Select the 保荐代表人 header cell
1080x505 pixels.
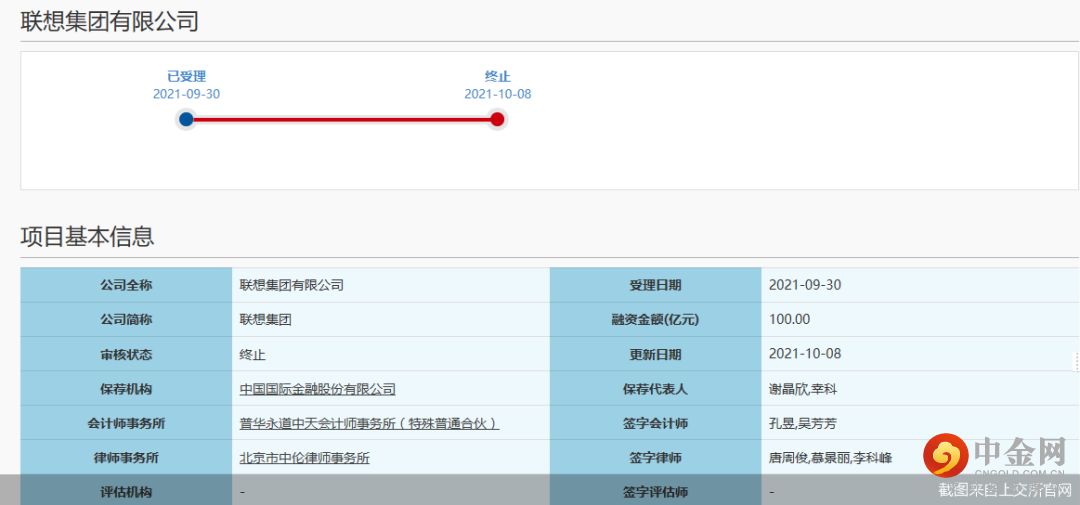pos(655,389)
